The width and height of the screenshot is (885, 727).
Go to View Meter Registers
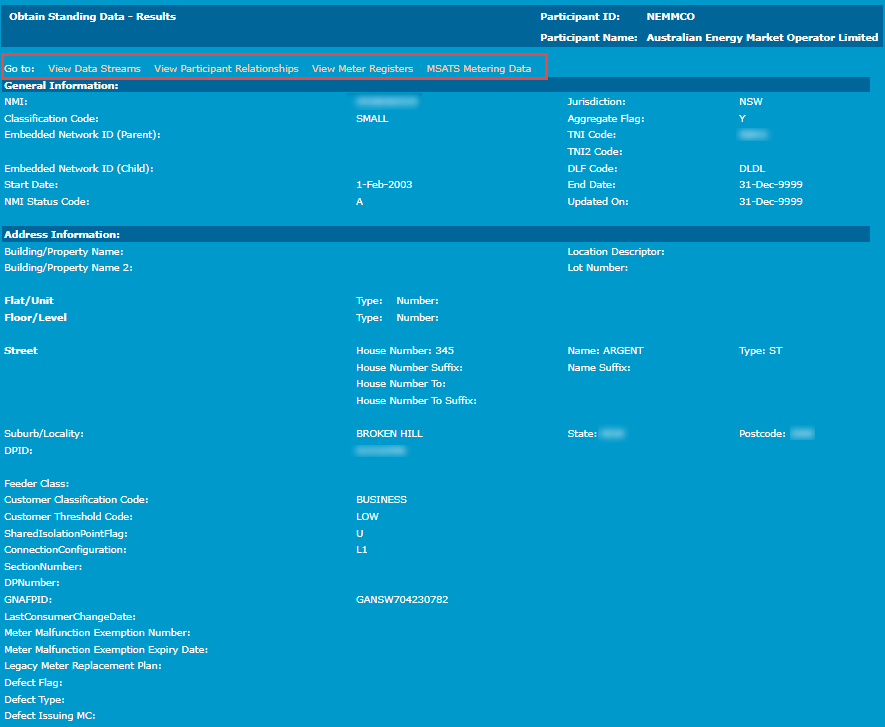[x=362, y=69]
